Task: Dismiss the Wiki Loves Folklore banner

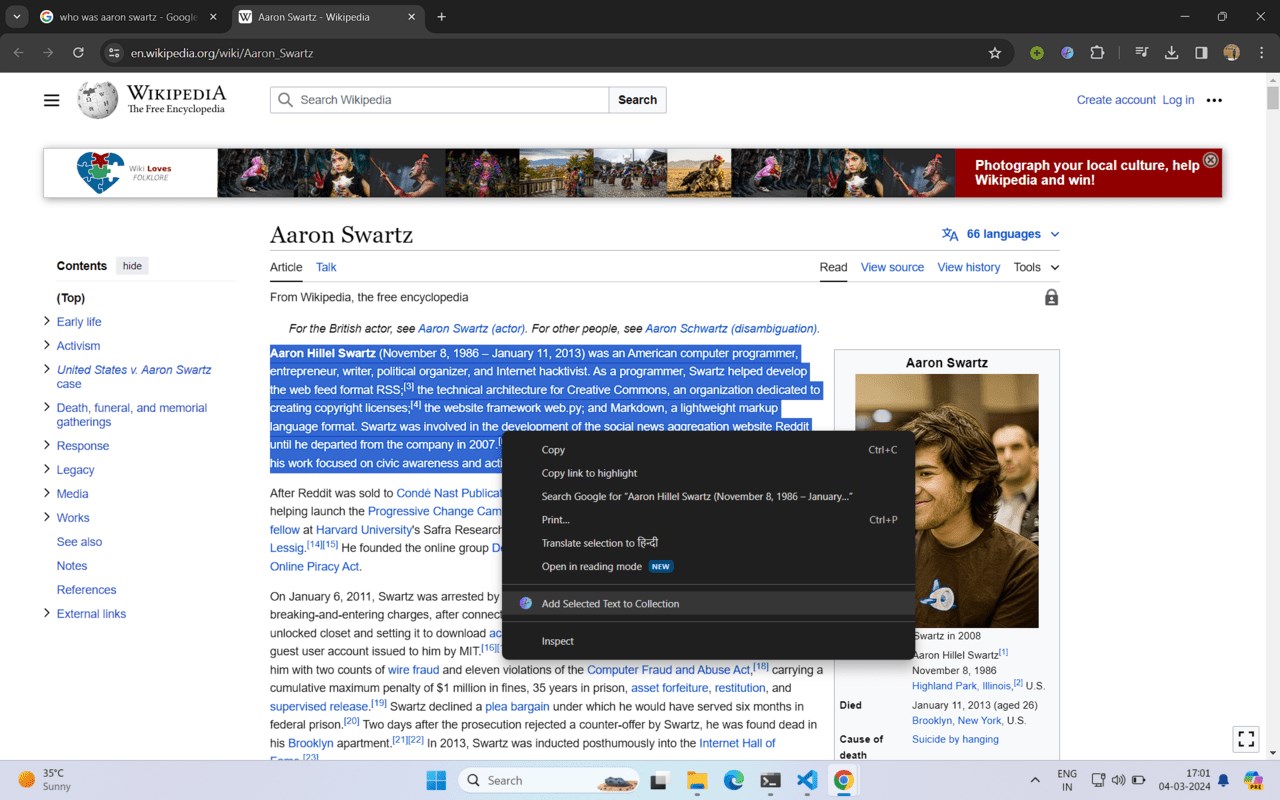Action: click(1210, 160)
